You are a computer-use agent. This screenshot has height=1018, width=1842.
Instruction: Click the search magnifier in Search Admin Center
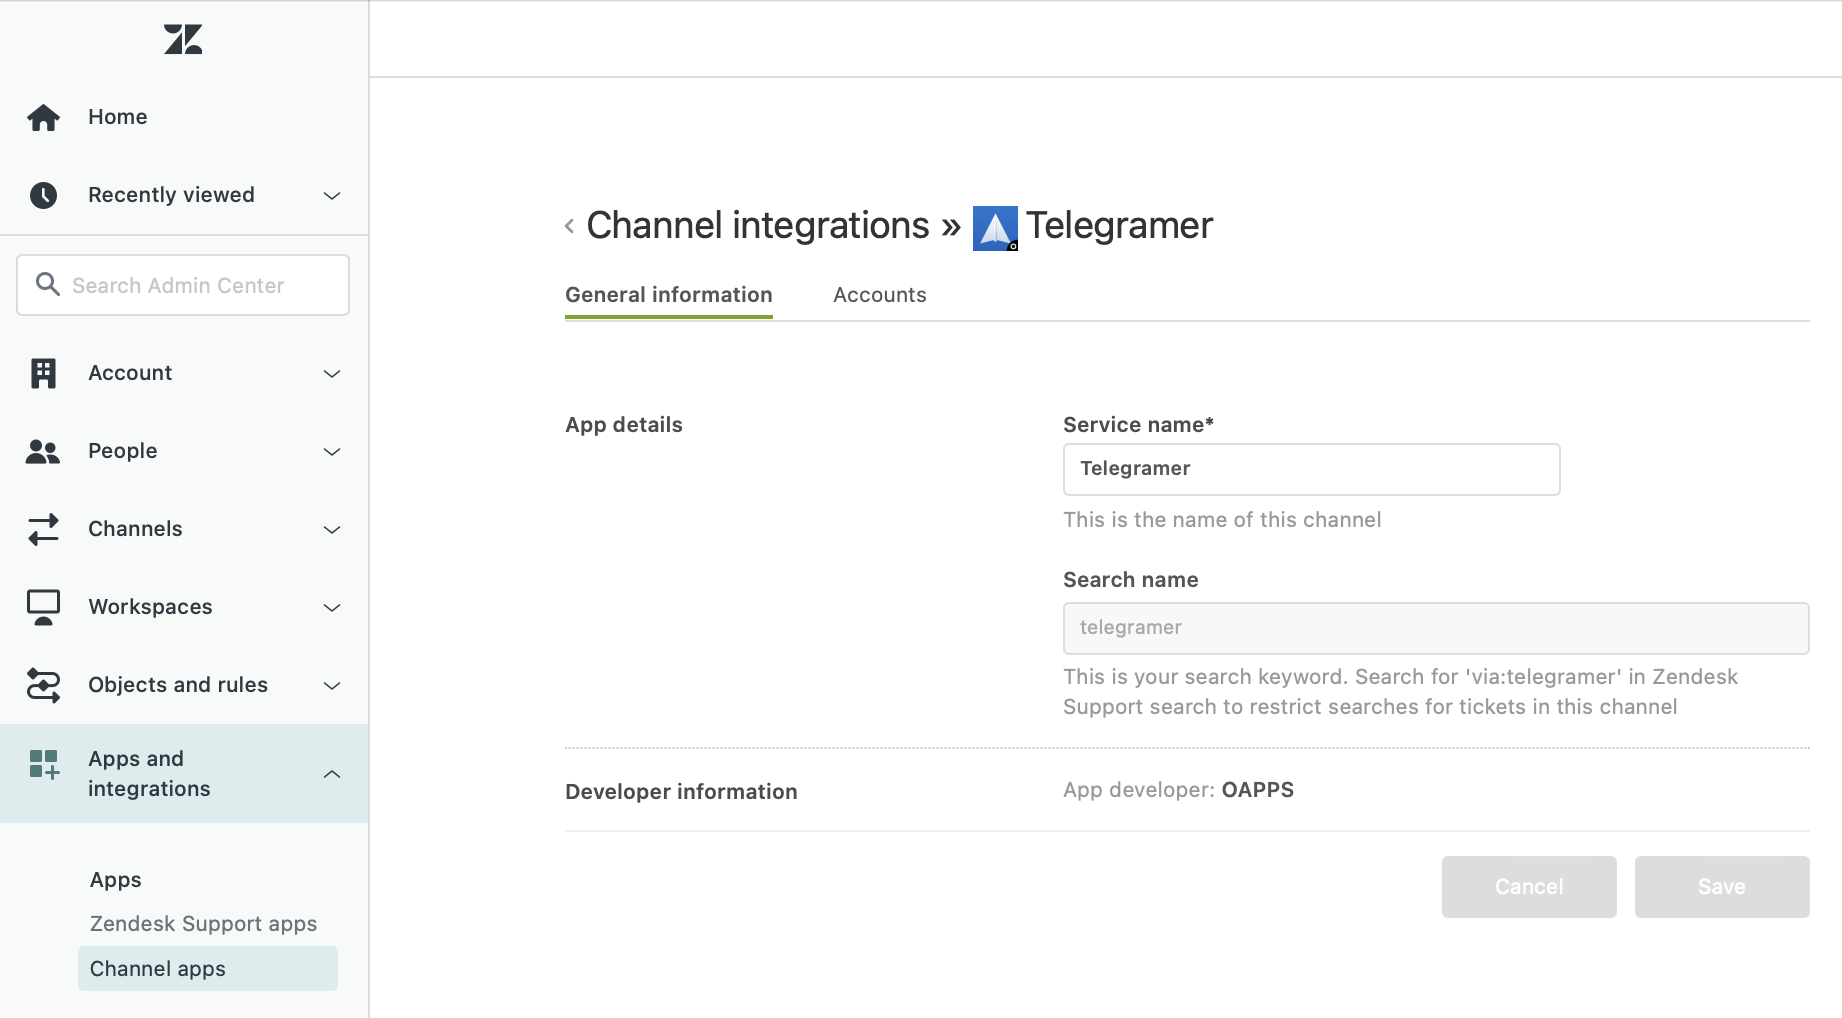click(x=47, y=284)
